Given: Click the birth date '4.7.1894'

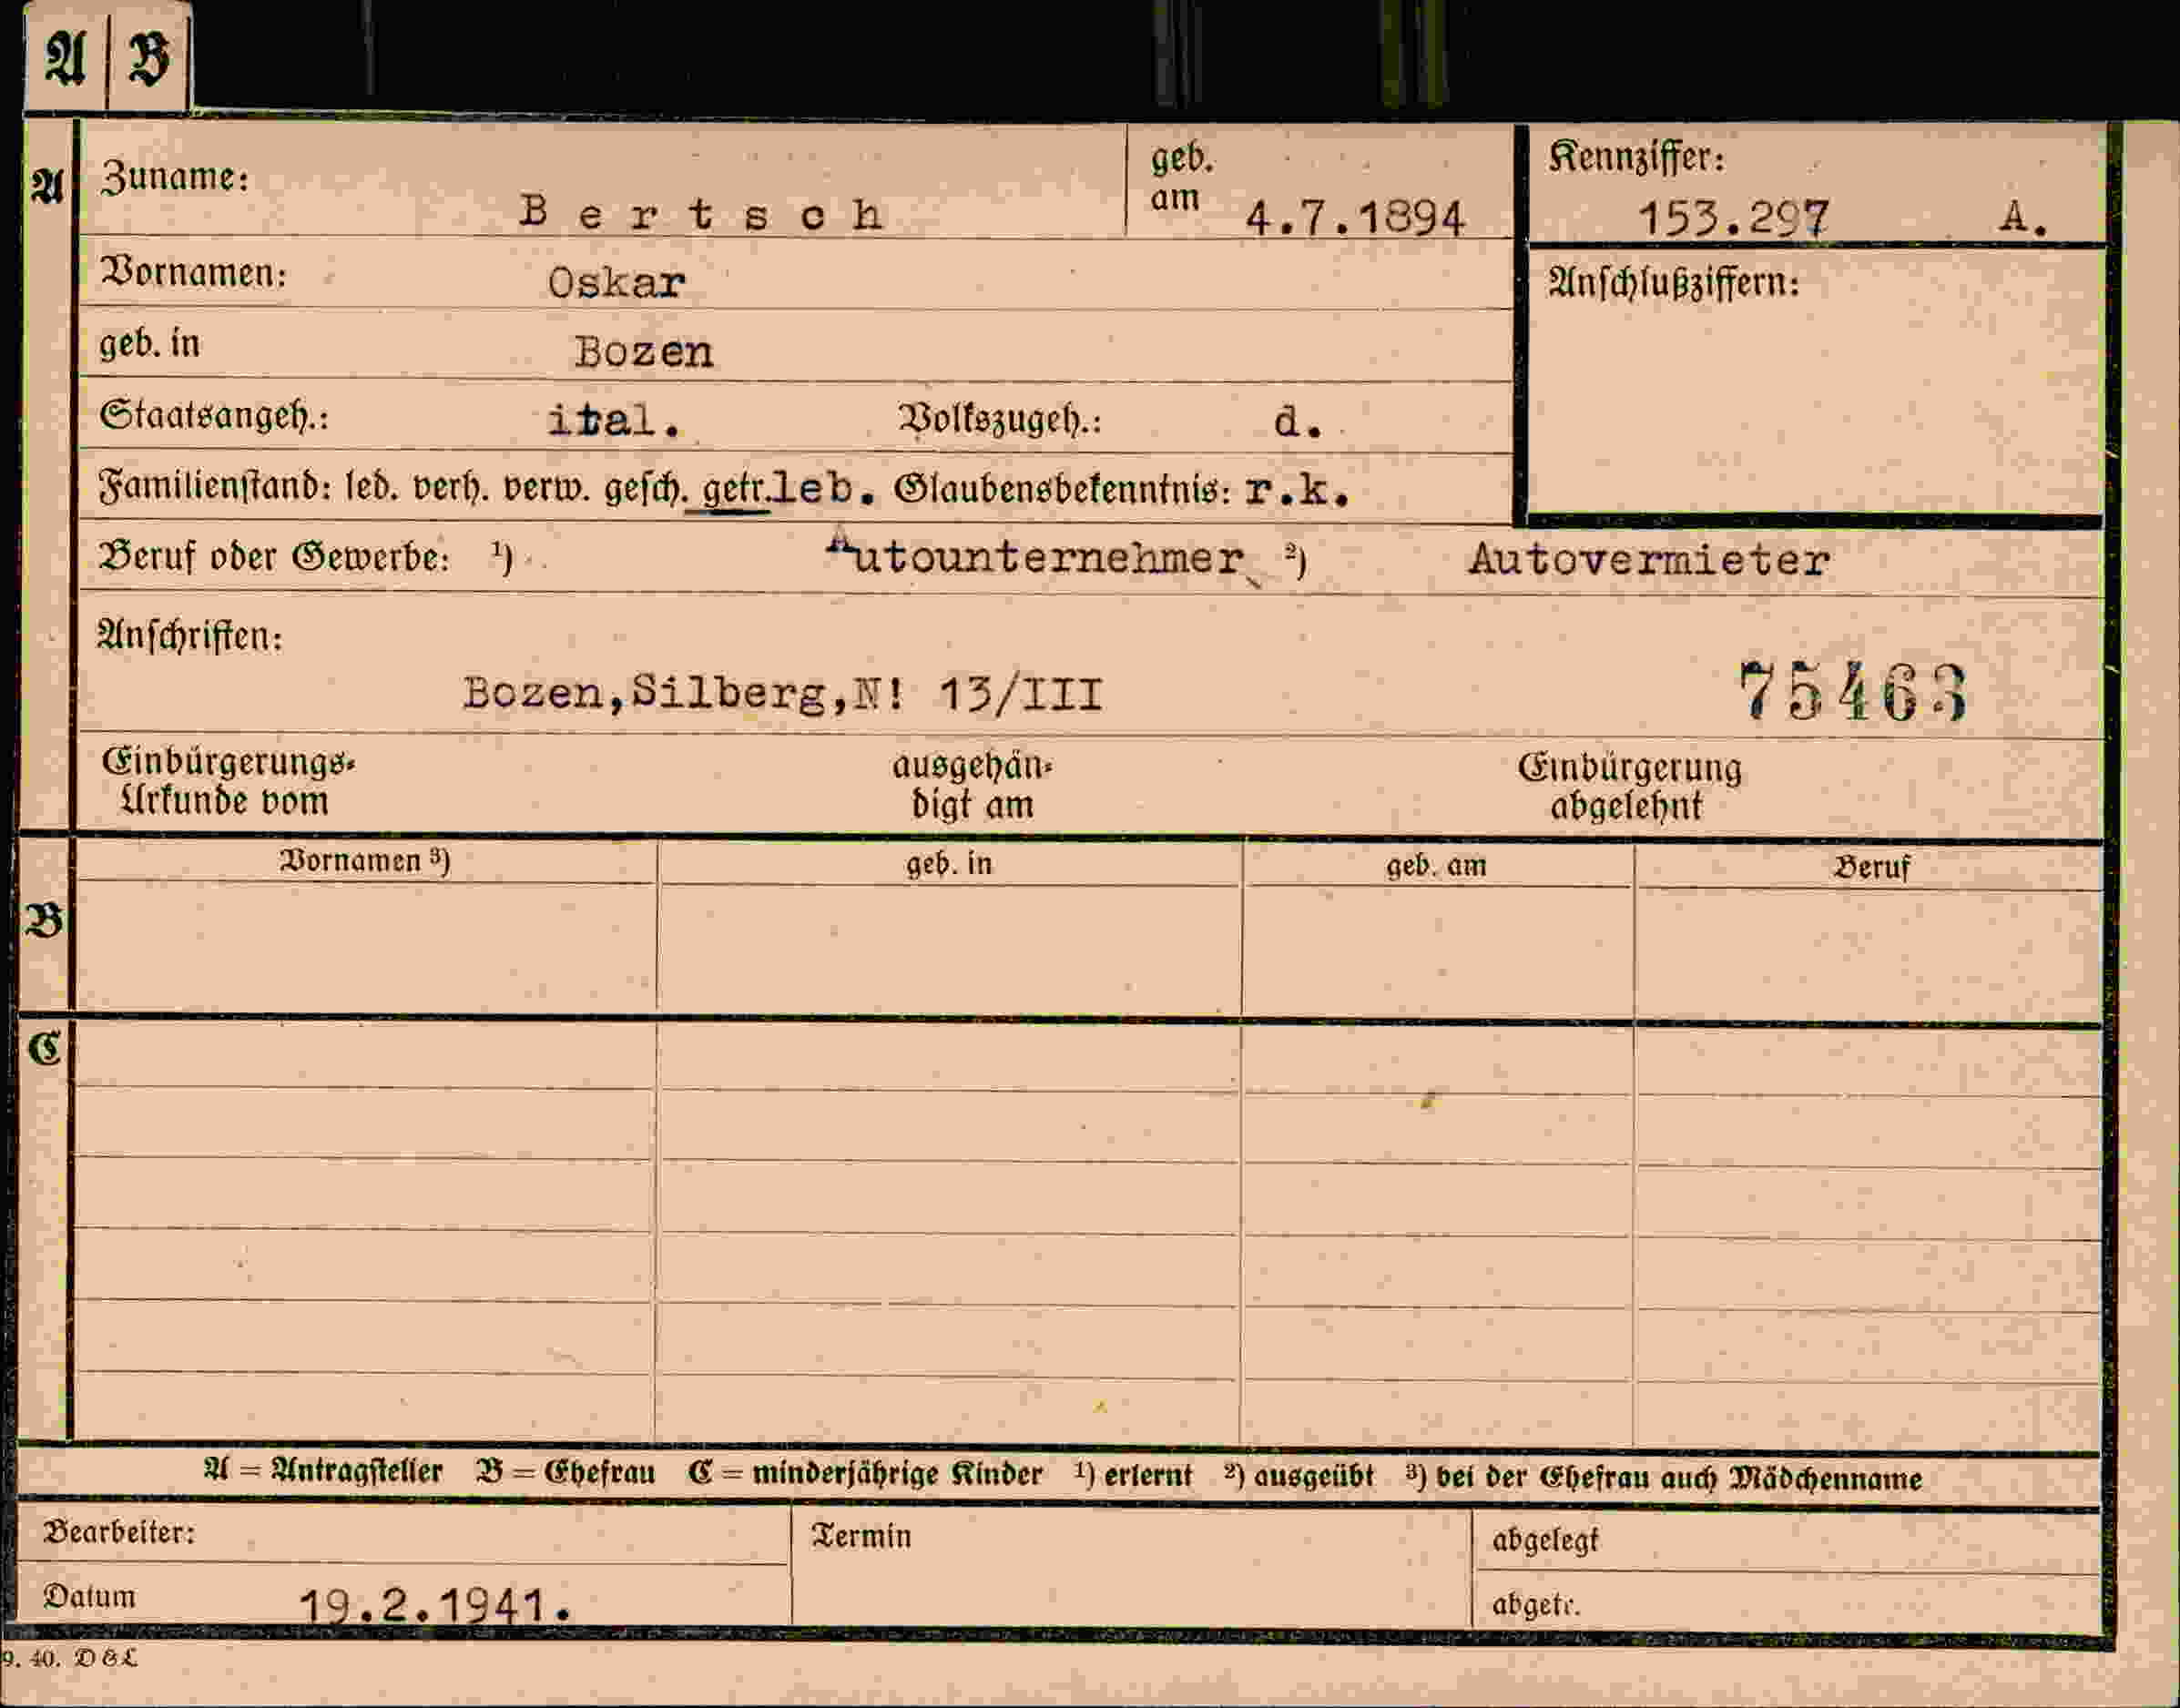Looking at the screenshot, I should point(1355,218).
